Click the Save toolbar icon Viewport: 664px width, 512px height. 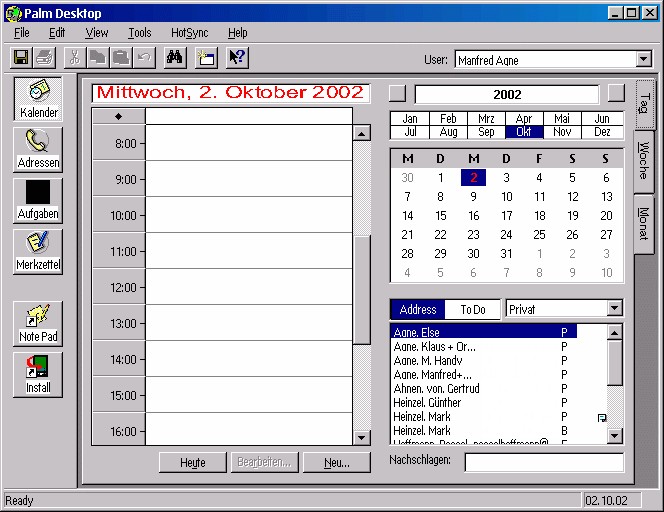click(21, 57)
